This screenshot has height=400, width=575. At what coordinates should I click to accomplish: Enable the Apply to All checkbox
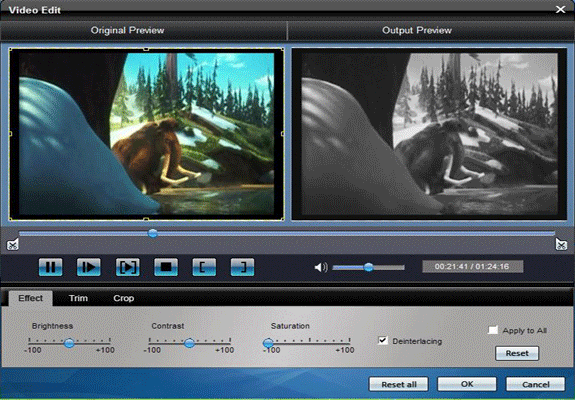[493, 330]
